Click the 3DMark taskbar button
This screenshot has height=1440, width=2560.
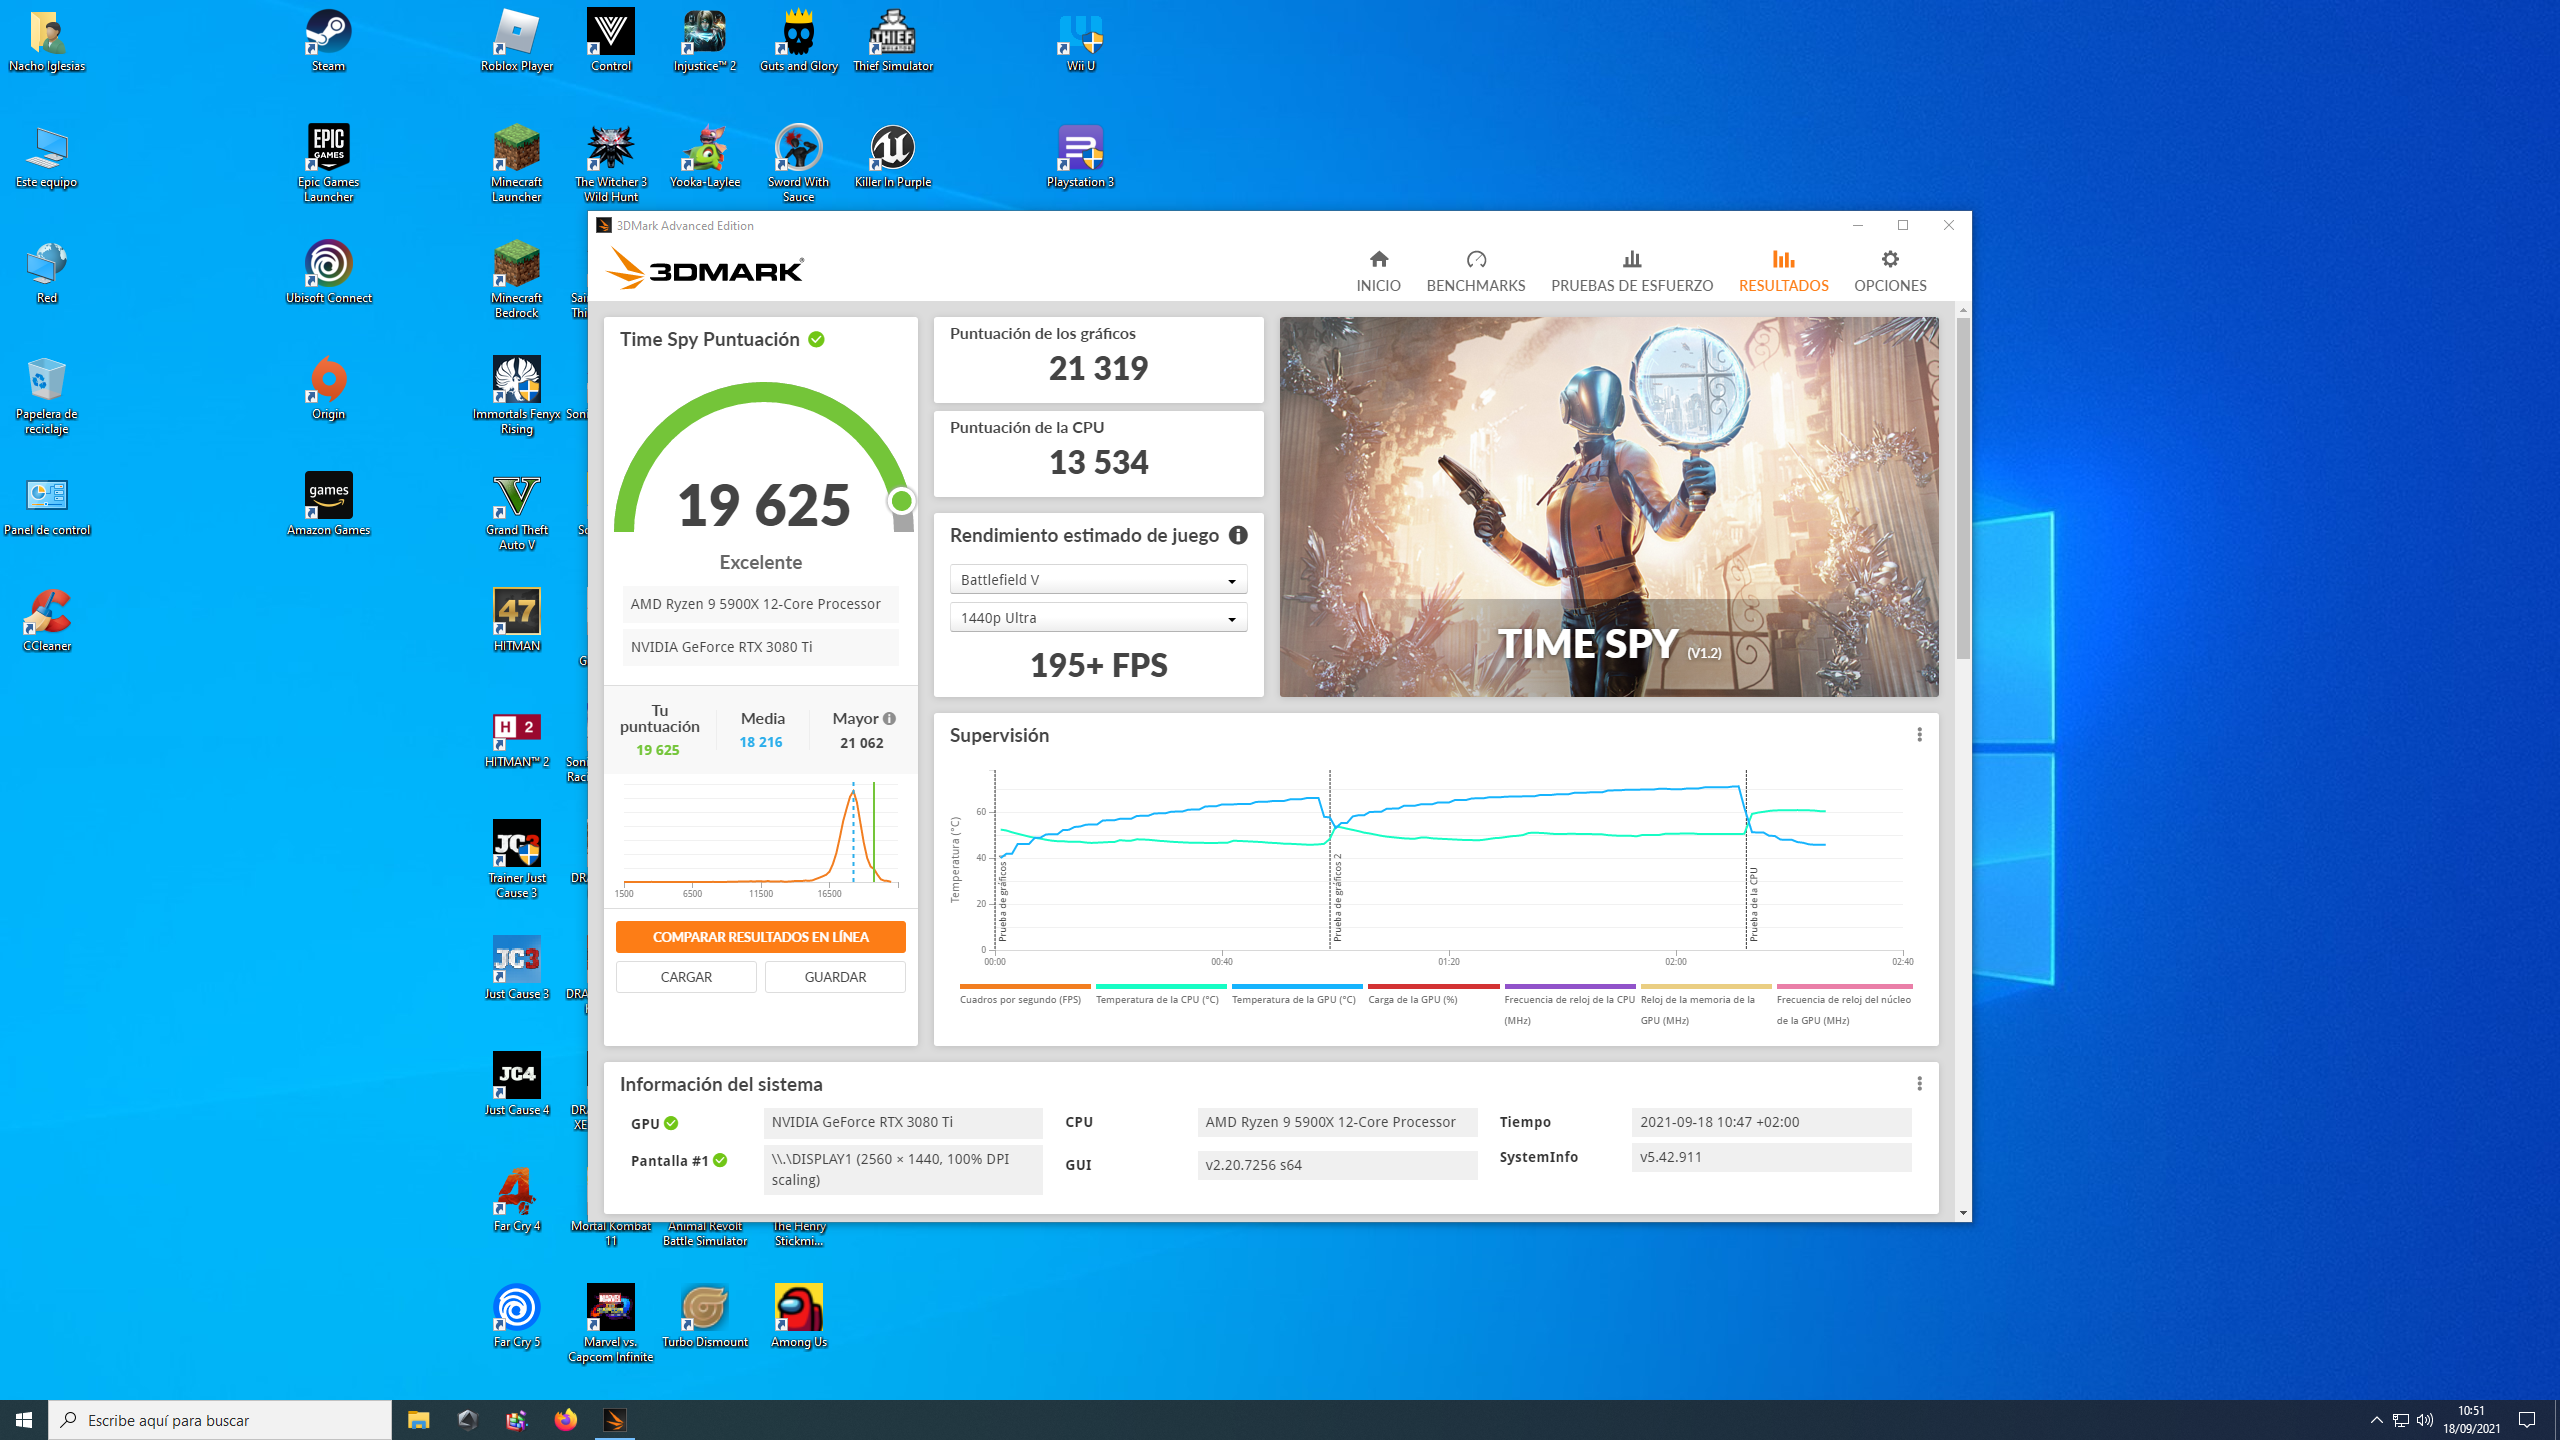(614, 1420)
